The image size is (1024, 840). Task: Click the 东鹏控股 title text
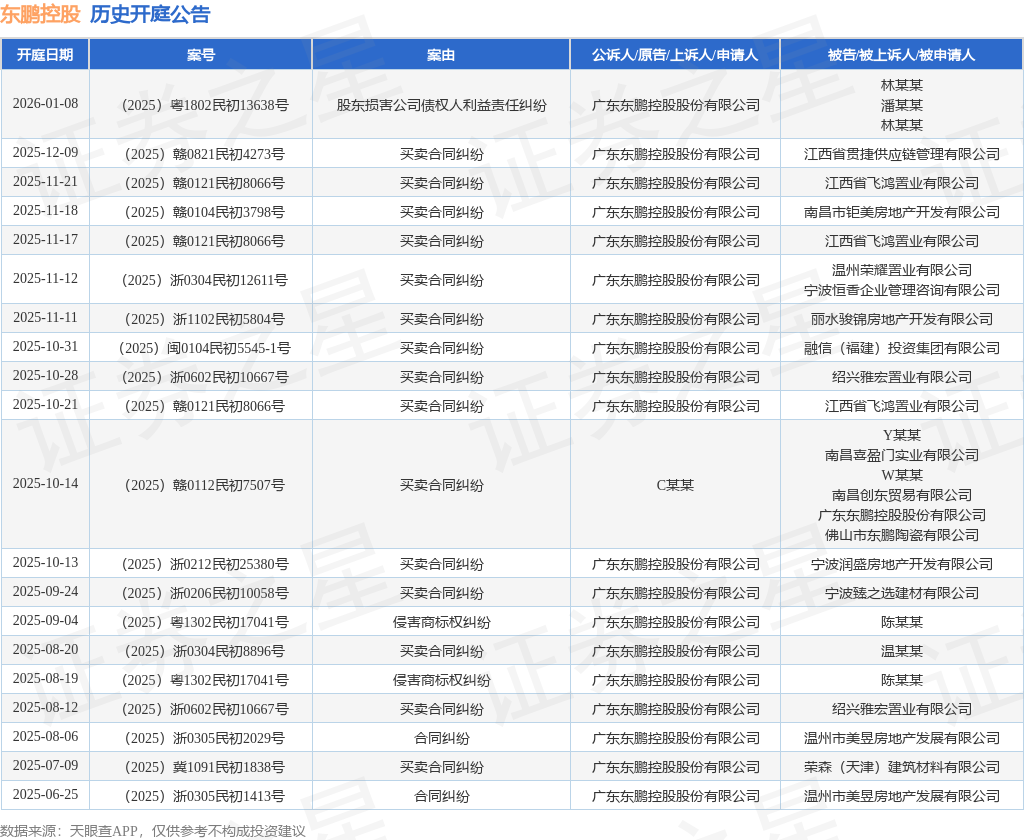click(x=40, y=14)
